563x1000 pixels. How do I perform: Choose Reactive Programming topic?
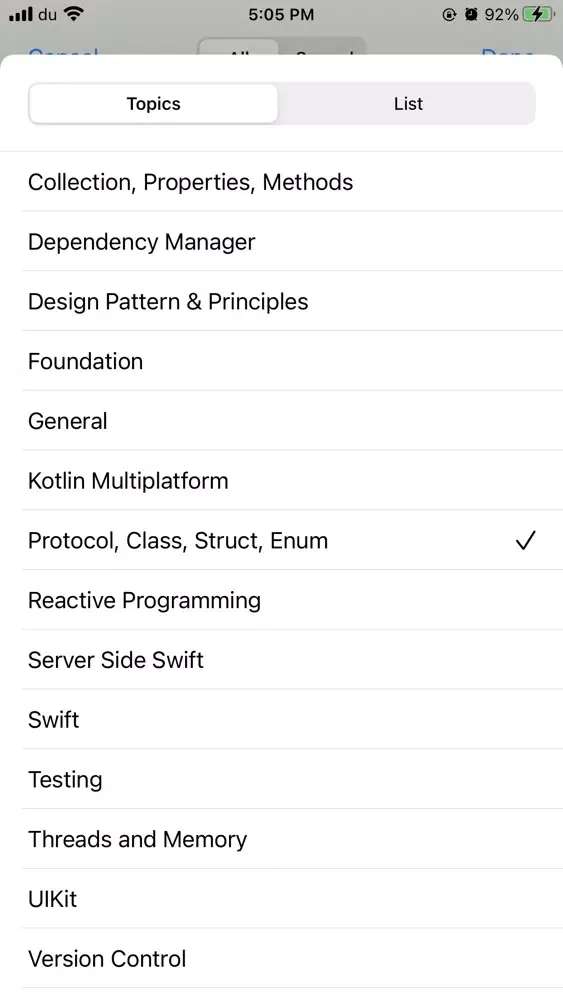281,599
